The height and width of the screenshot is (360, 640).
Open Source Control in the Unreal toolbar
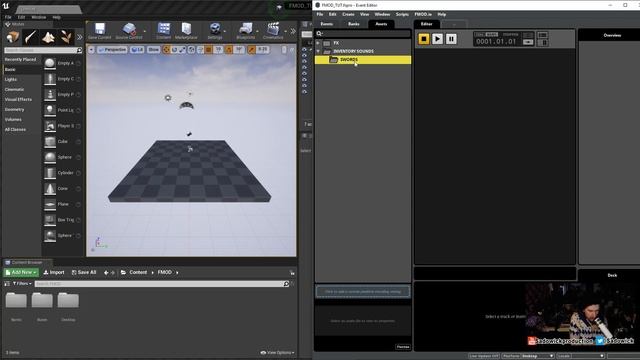pyautogui.click(x=129, y=31)
